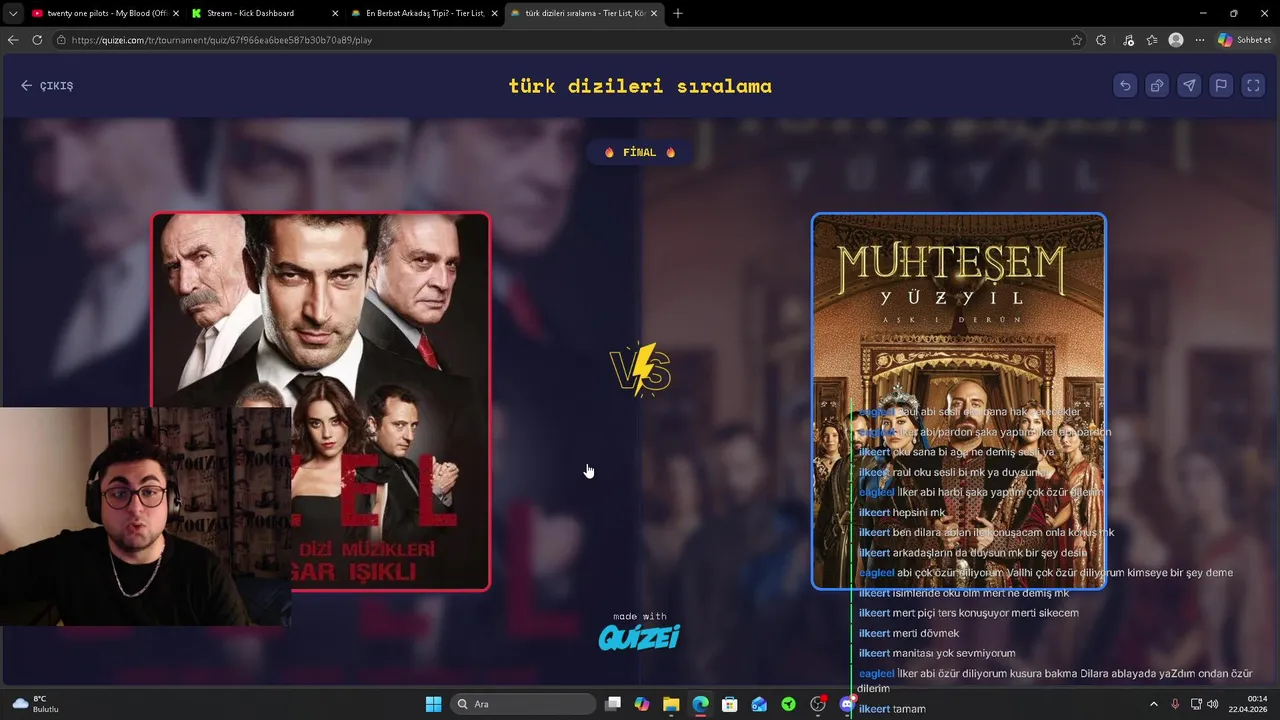Click chat message 'ilkeert merti dövmek'
This screenshot has width=1280, height=720.
909,633
